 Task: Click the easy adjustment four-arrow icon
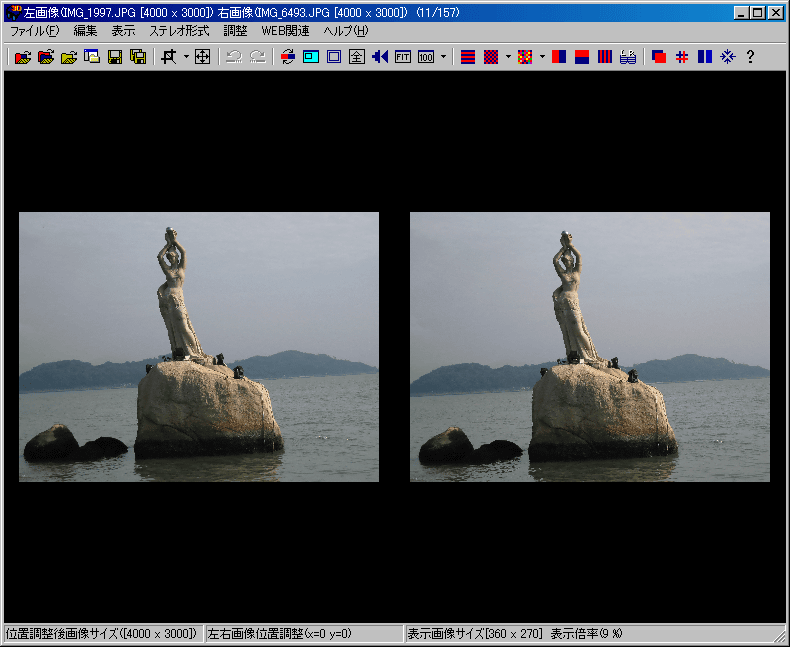coord(203,56)
